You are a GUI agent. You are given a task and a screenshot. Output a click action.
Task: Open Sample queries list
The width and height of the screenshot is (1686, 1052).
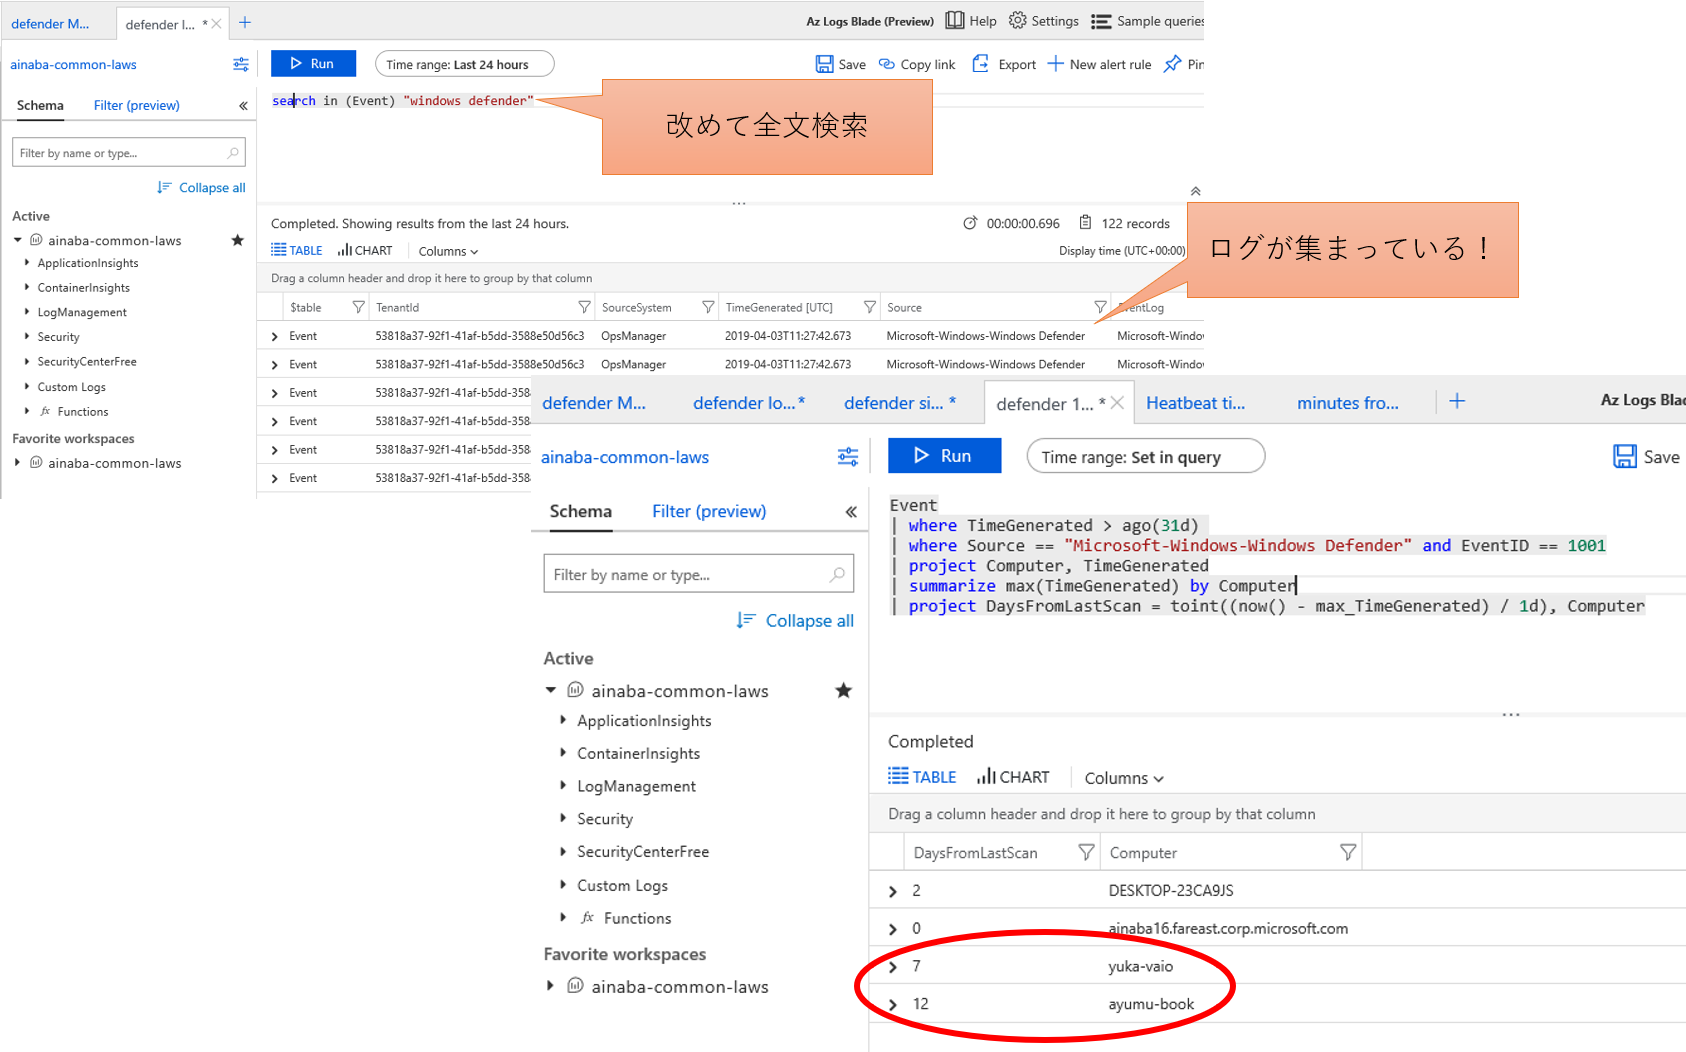[1148, 21]
